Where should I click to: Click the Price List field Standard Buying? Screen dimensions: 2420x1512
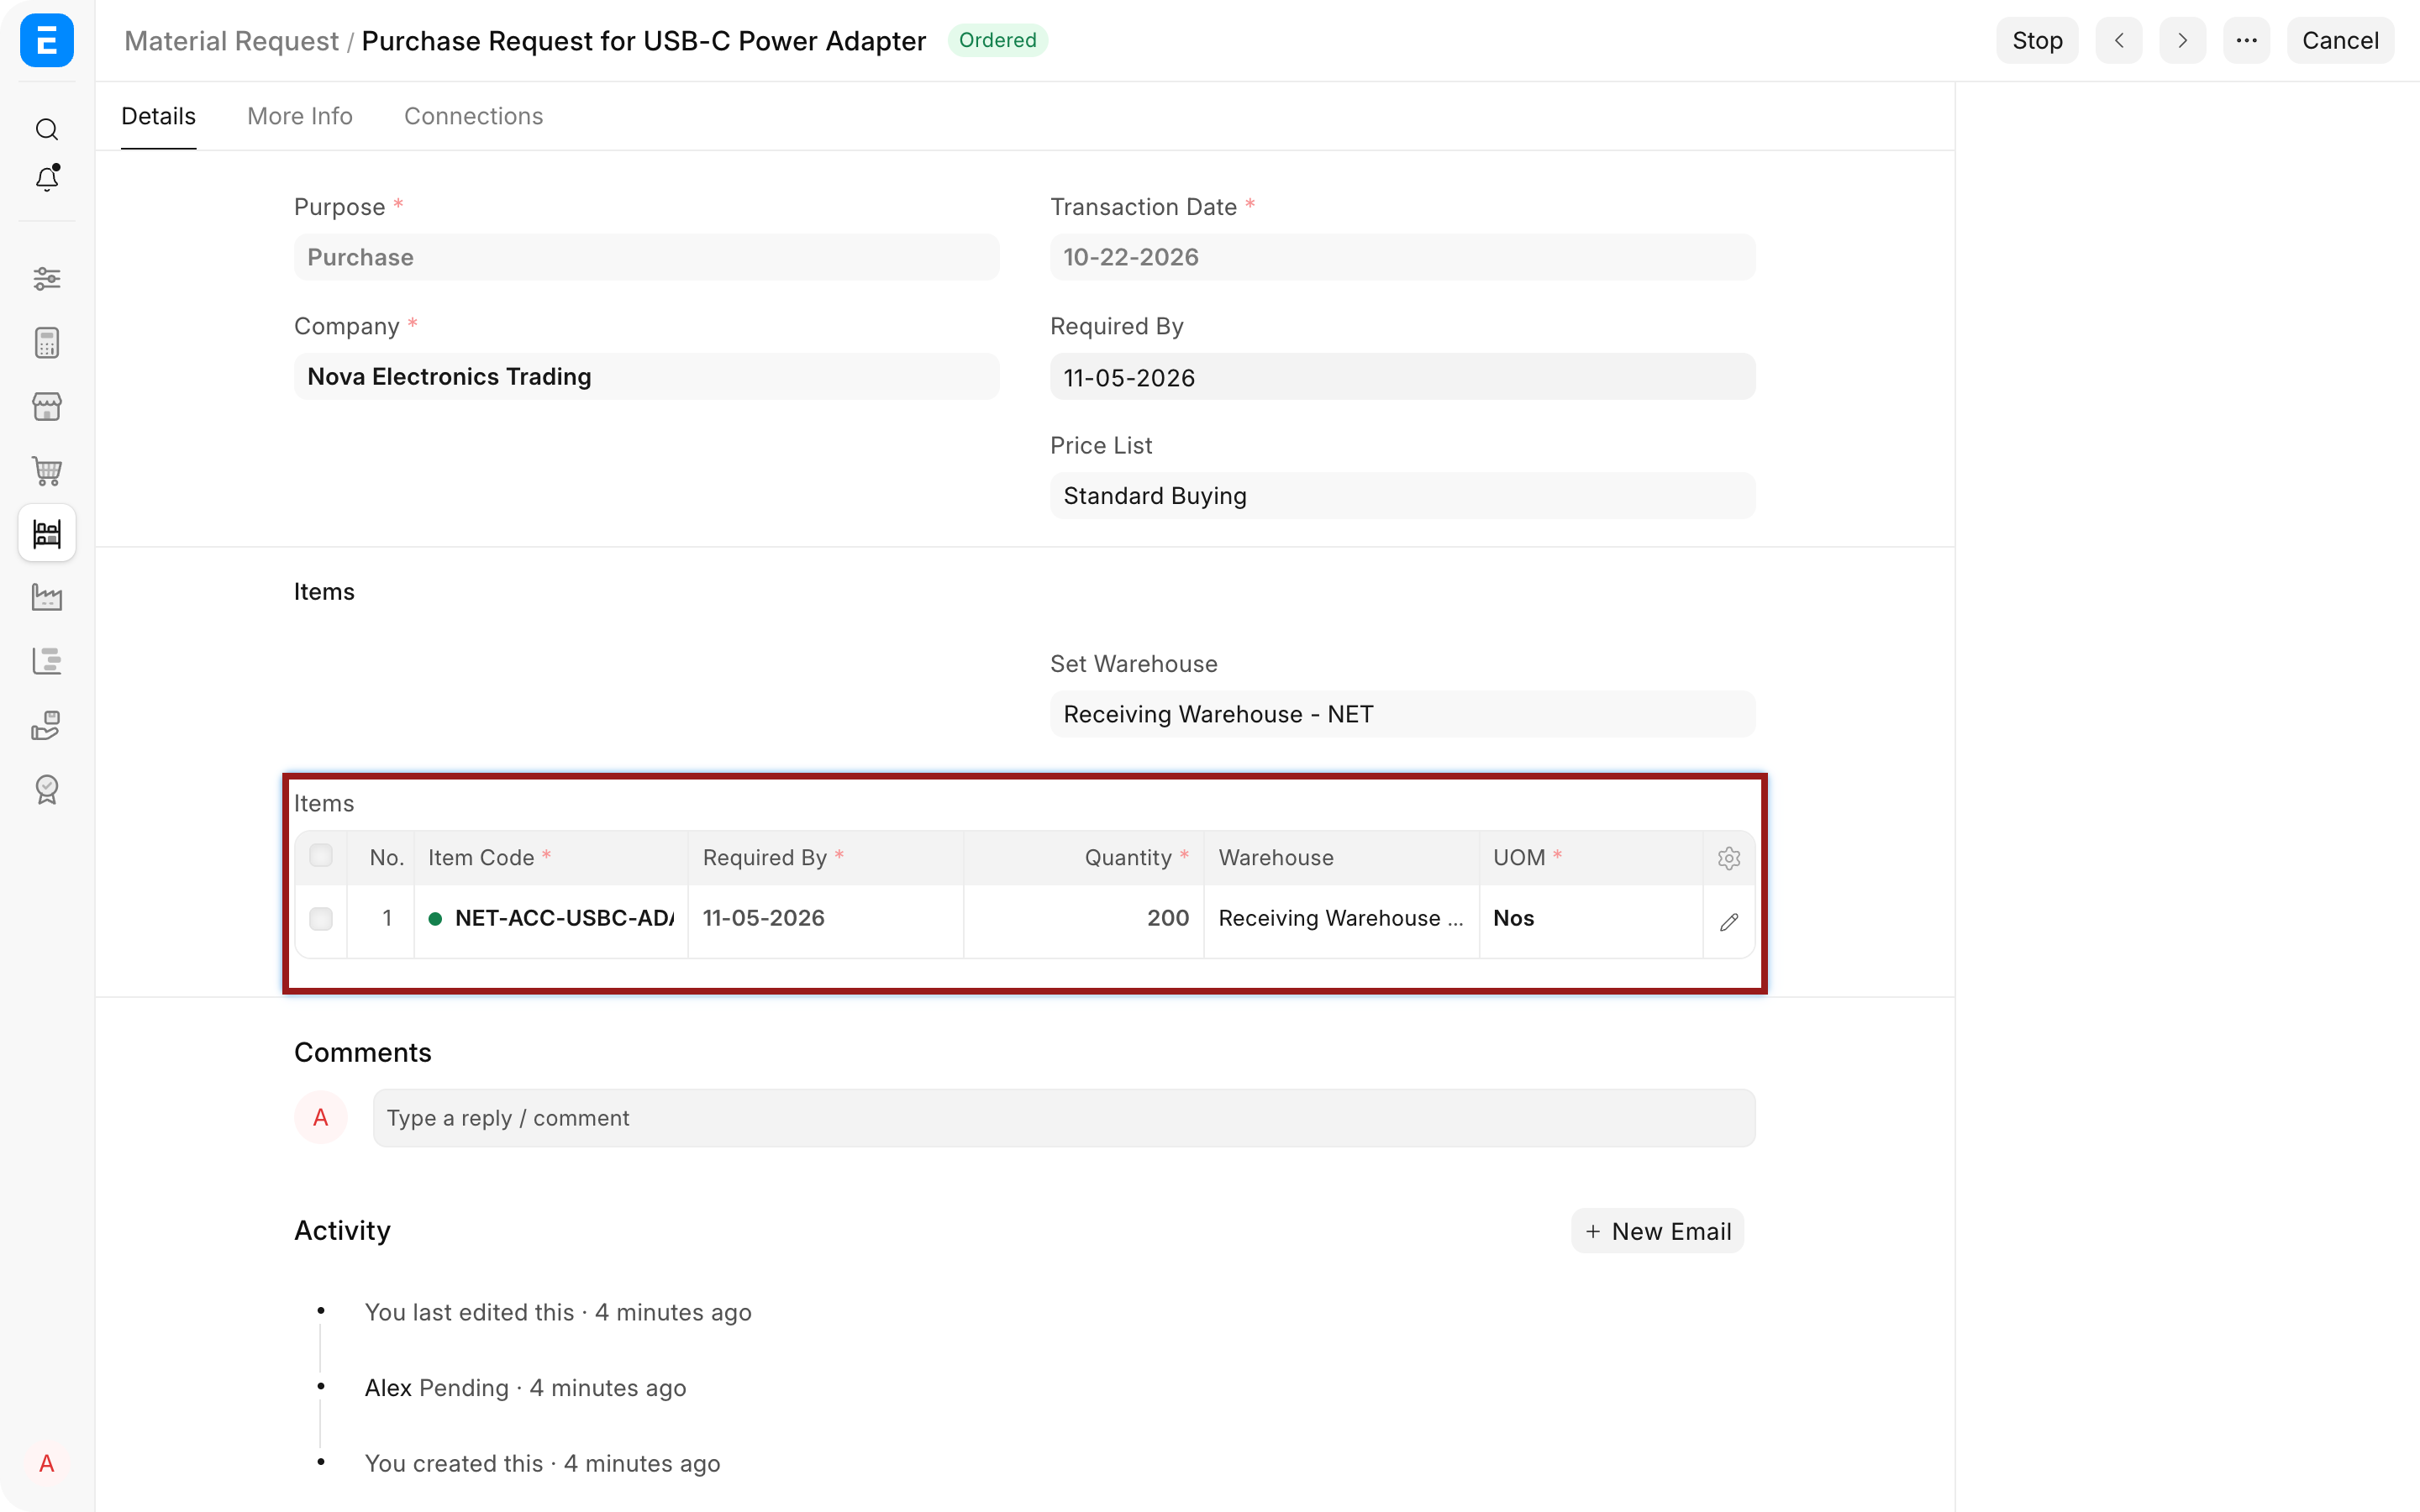pyautogui.click(x=1403, y=496)
